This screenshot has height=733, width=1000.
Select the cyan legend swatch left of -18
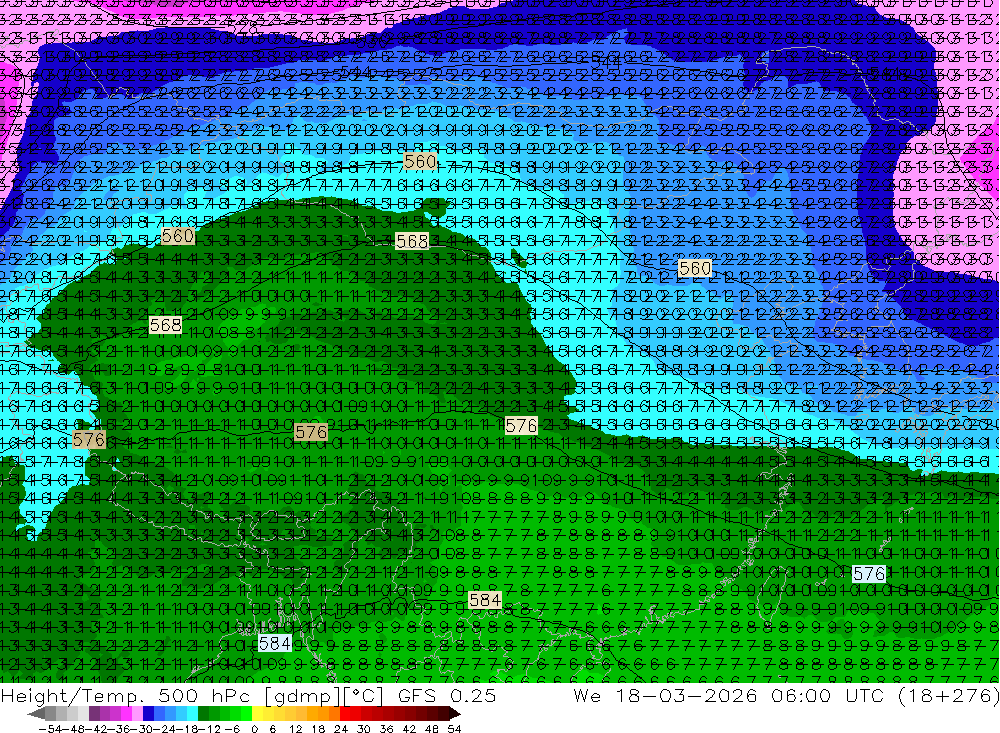point(192,714)
